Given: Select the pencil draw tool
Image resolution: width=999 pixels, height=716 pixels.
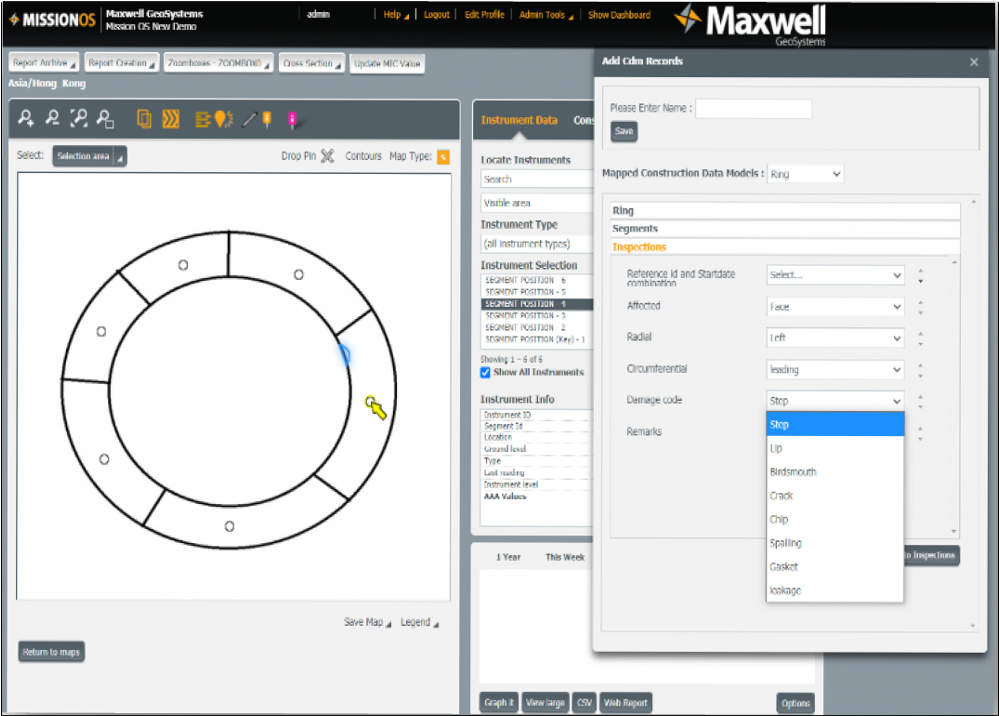Looking at the screenshot, I should [x=249, y=119].
